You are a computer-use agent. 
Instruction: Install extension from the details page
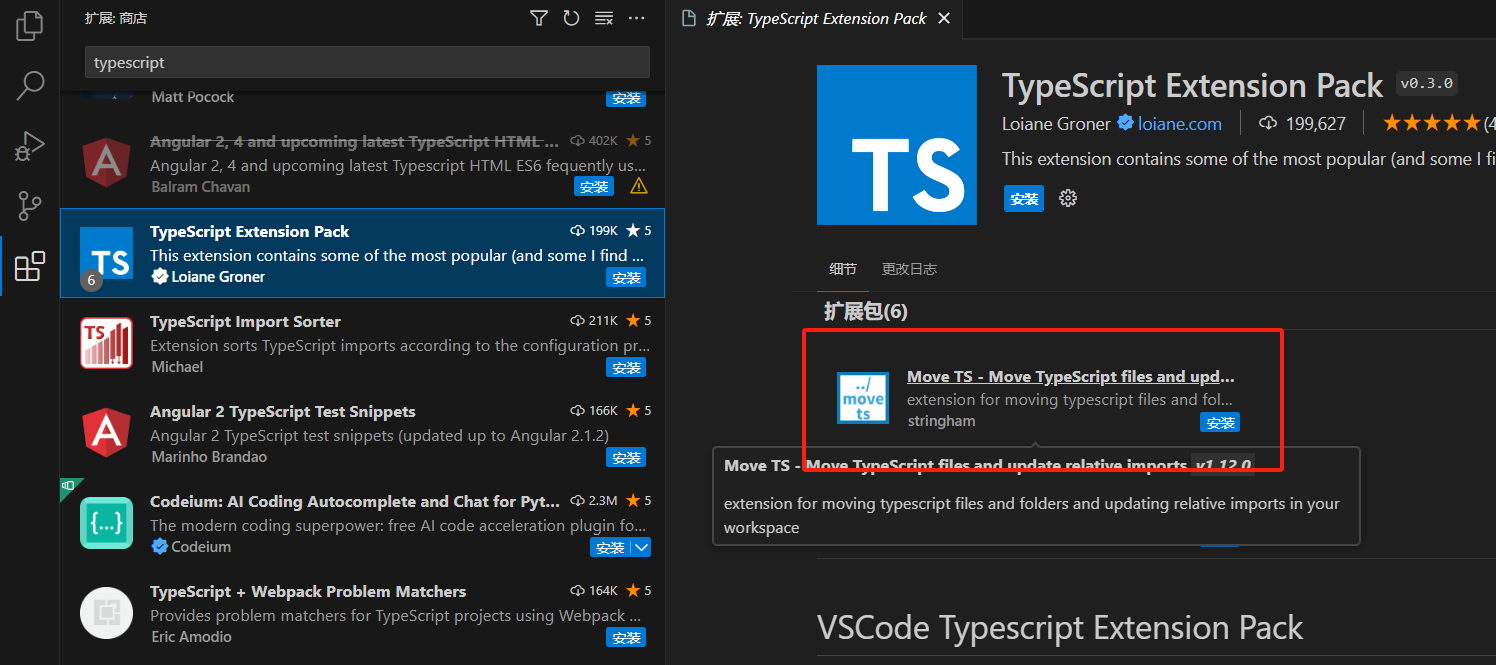(1024, 198)
